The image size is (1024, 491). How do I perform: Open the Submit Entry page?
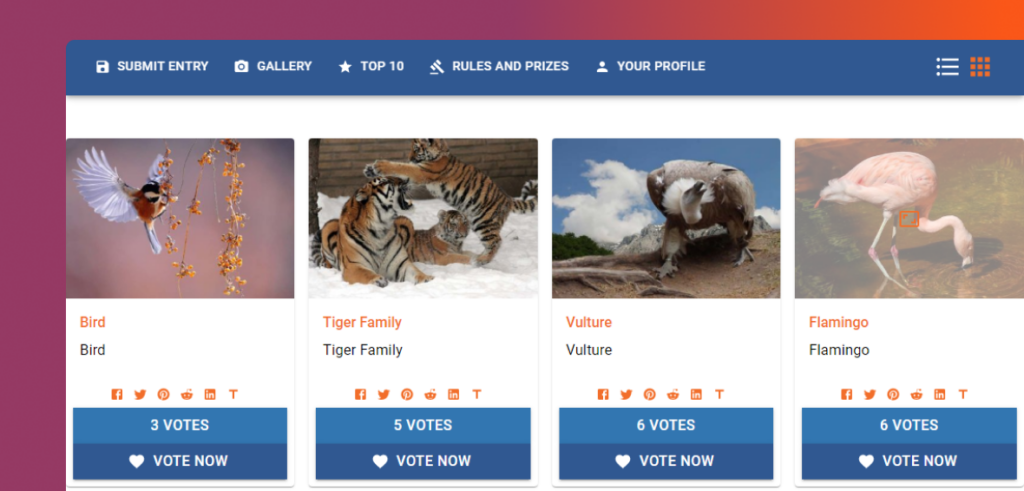point(152,67)
